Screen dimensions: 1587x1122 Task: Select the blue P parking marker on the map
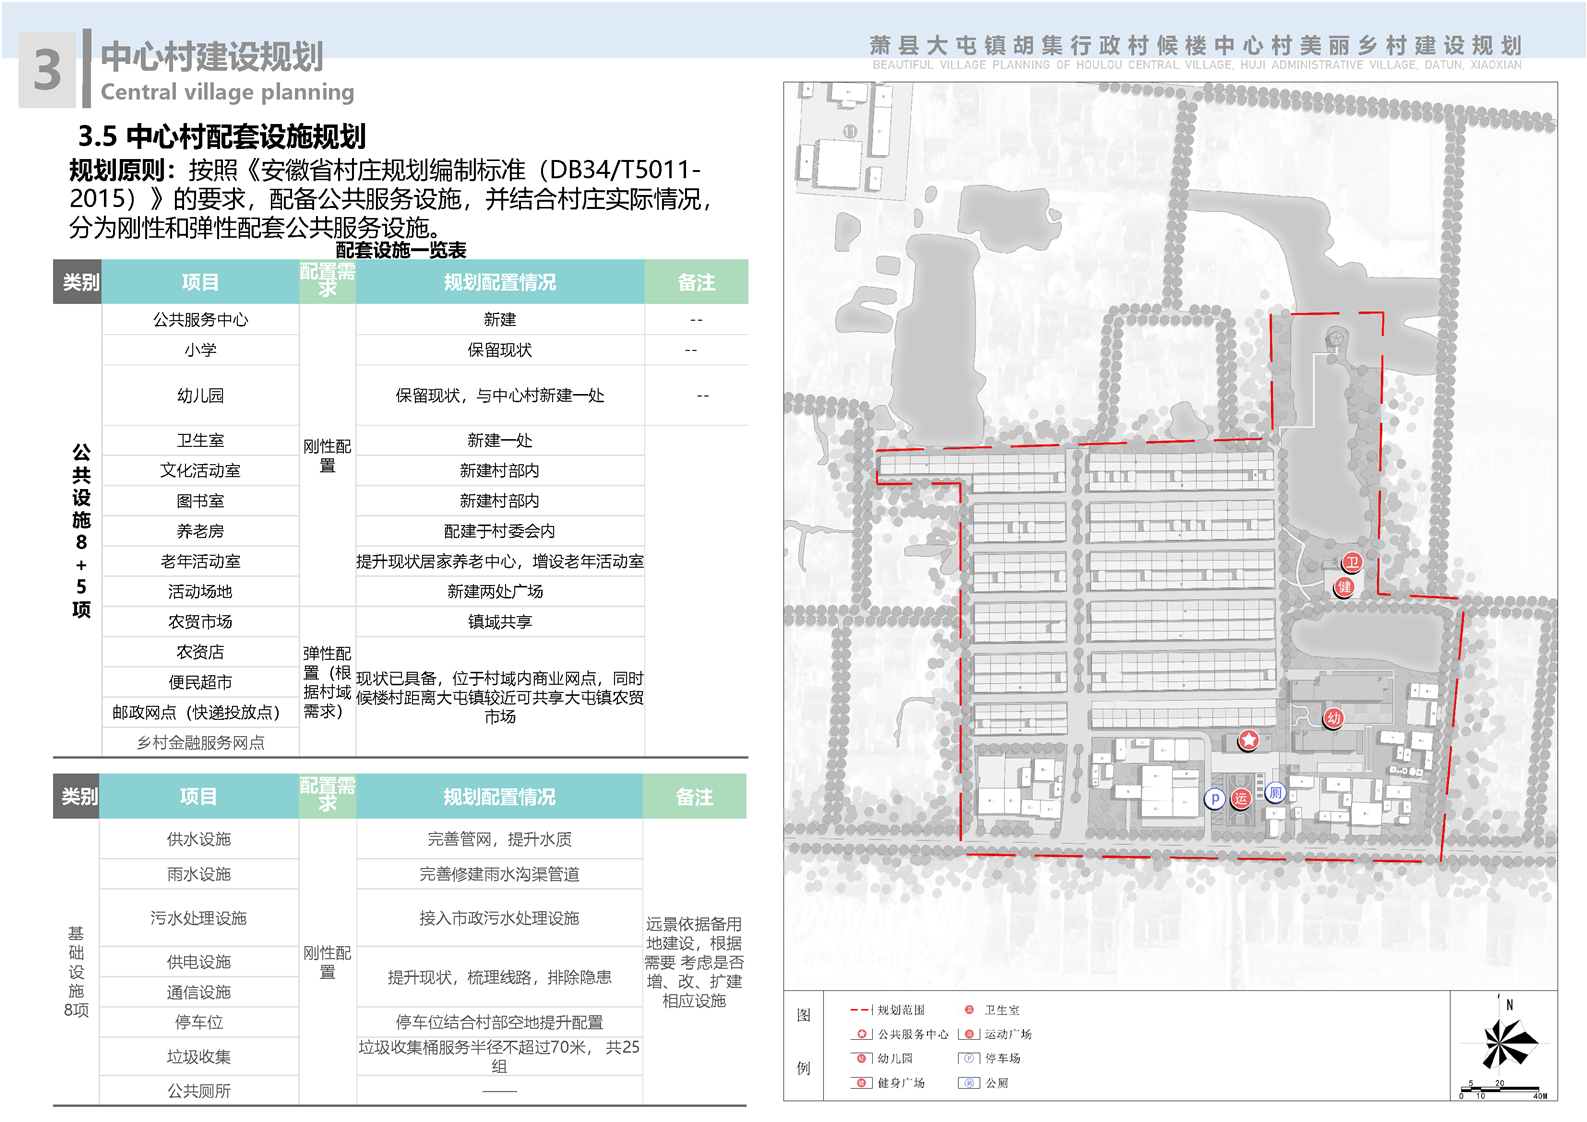(x=1214, y=799)
